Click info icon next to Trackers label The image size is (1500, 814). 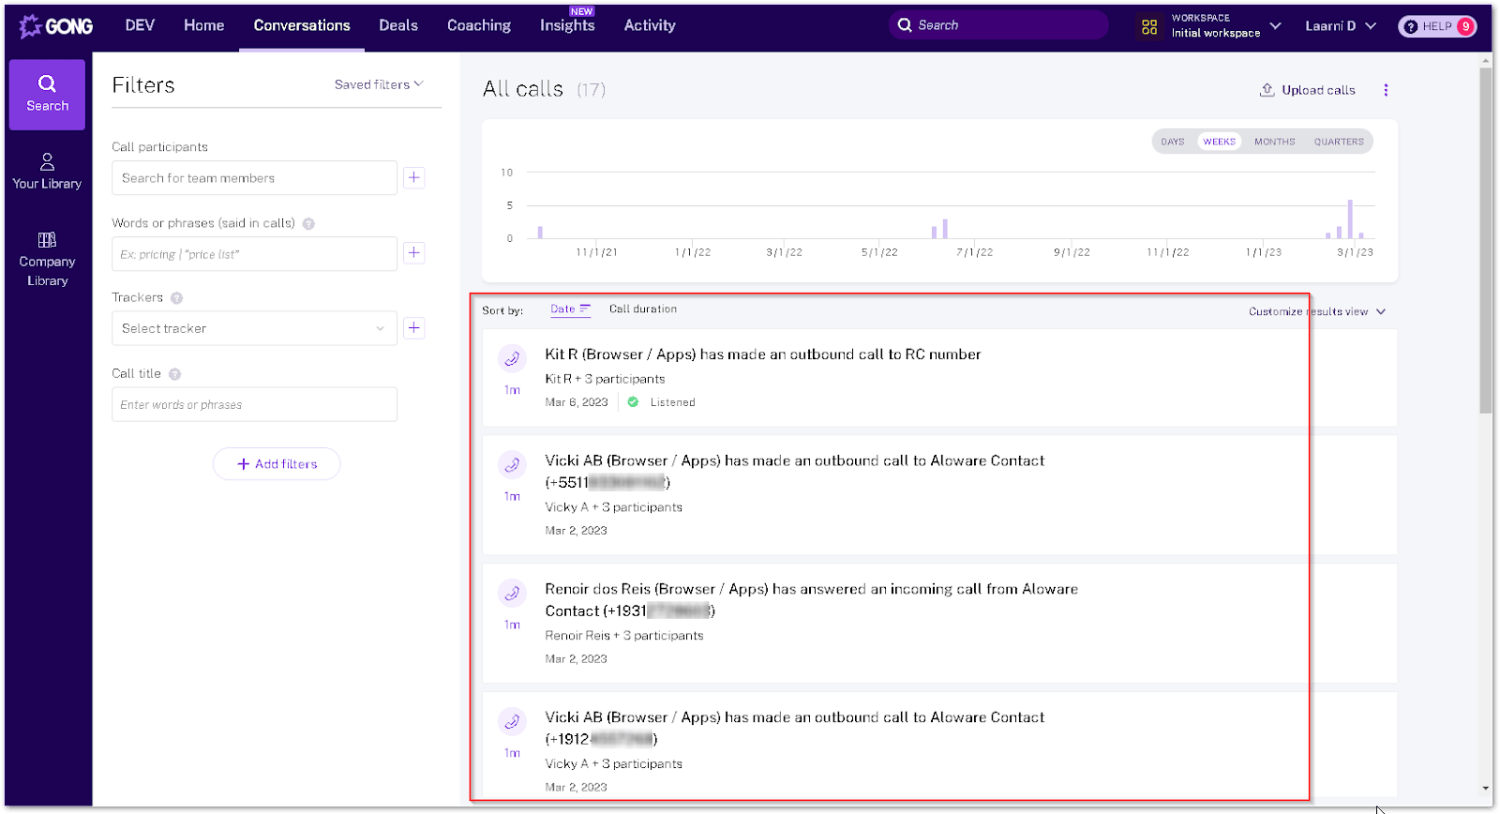pos(177,298)
